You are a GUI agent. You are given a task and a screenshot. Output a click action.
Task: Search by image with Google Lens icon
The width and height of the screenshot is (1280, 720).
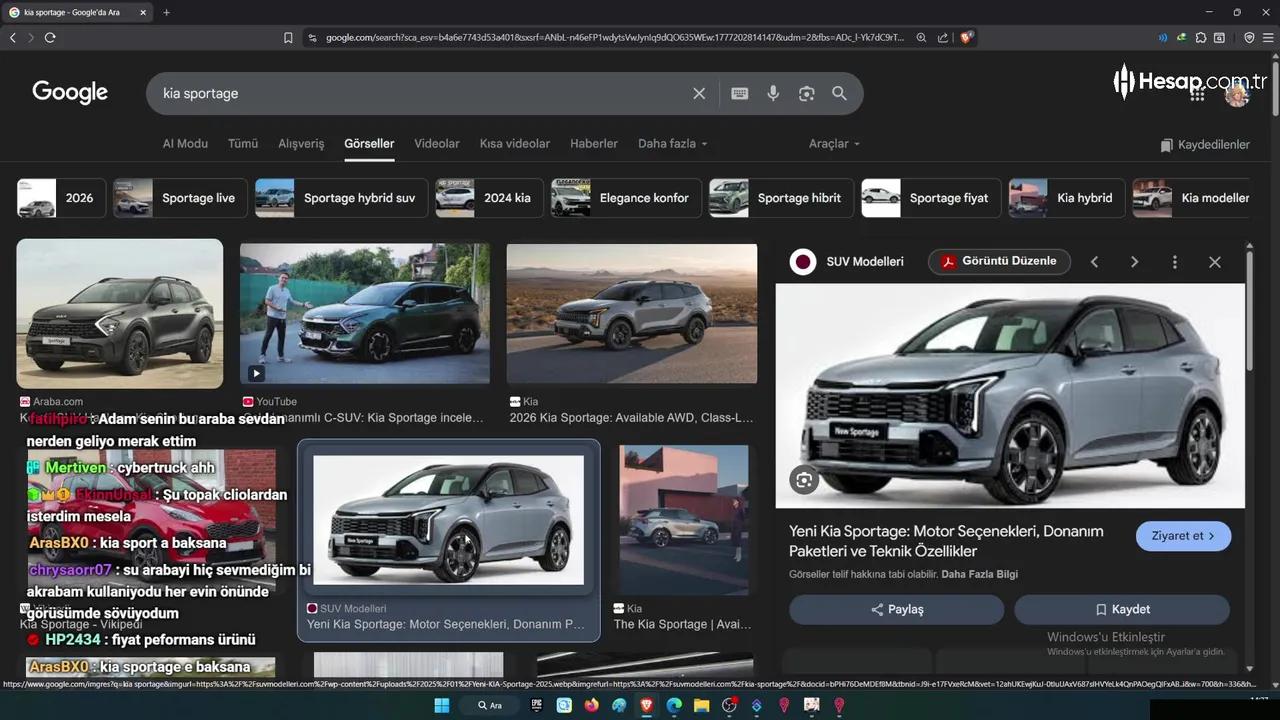[x=806, y=93]
